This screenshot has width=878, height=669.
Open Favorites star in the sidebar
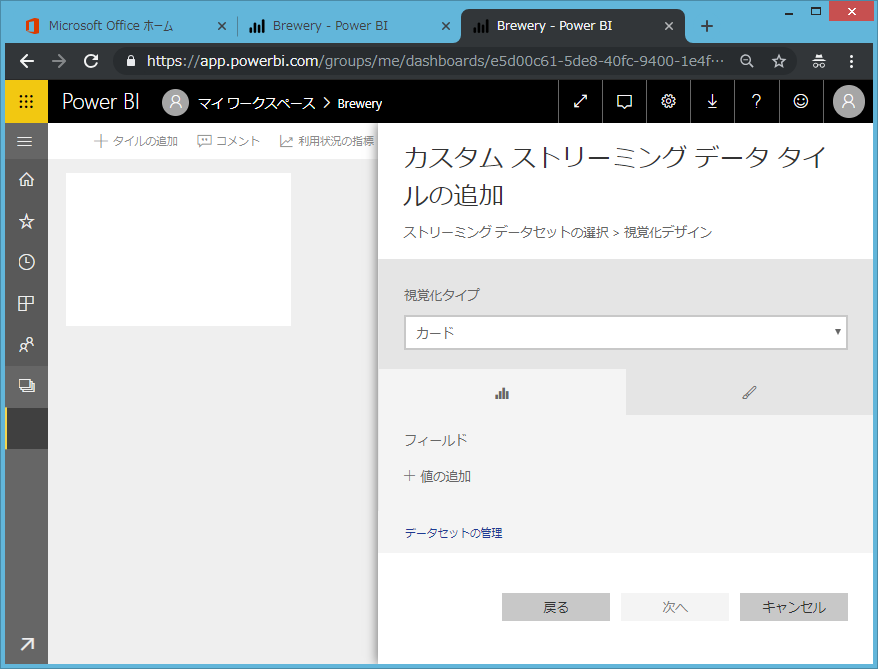point(26,221)
